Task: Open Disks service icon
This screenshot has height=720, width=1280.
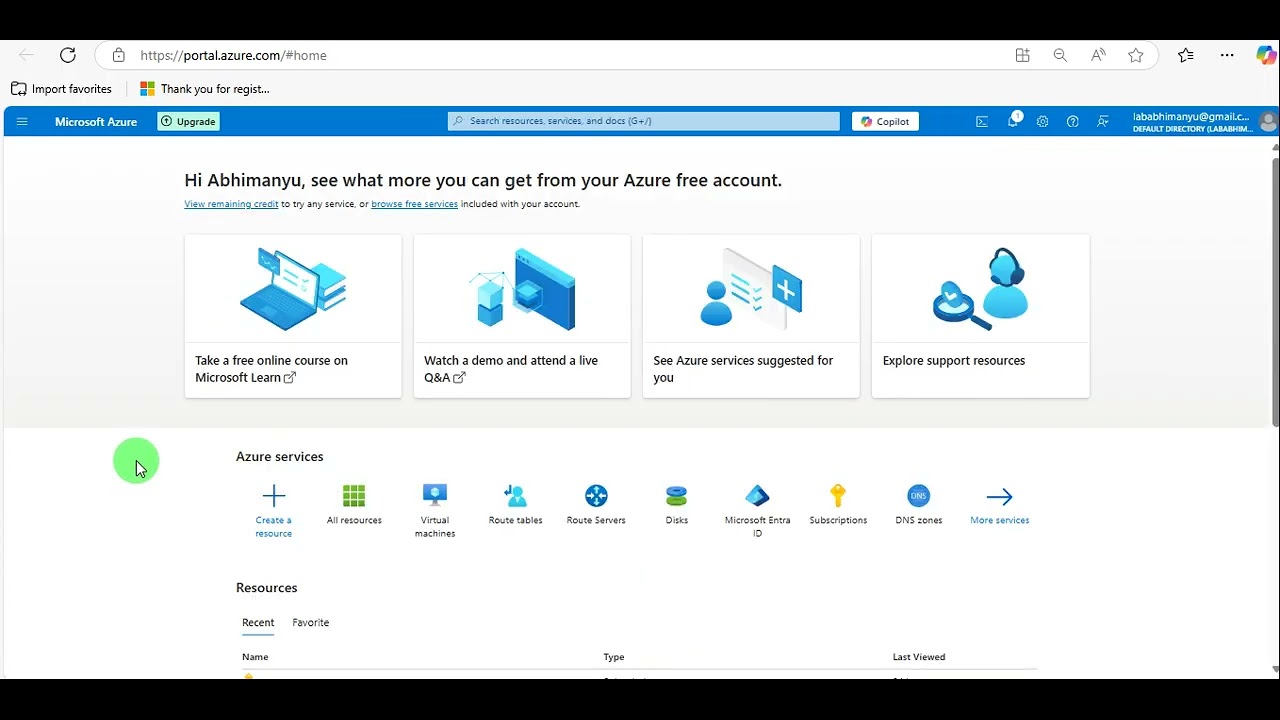Action: coord(677,496)
